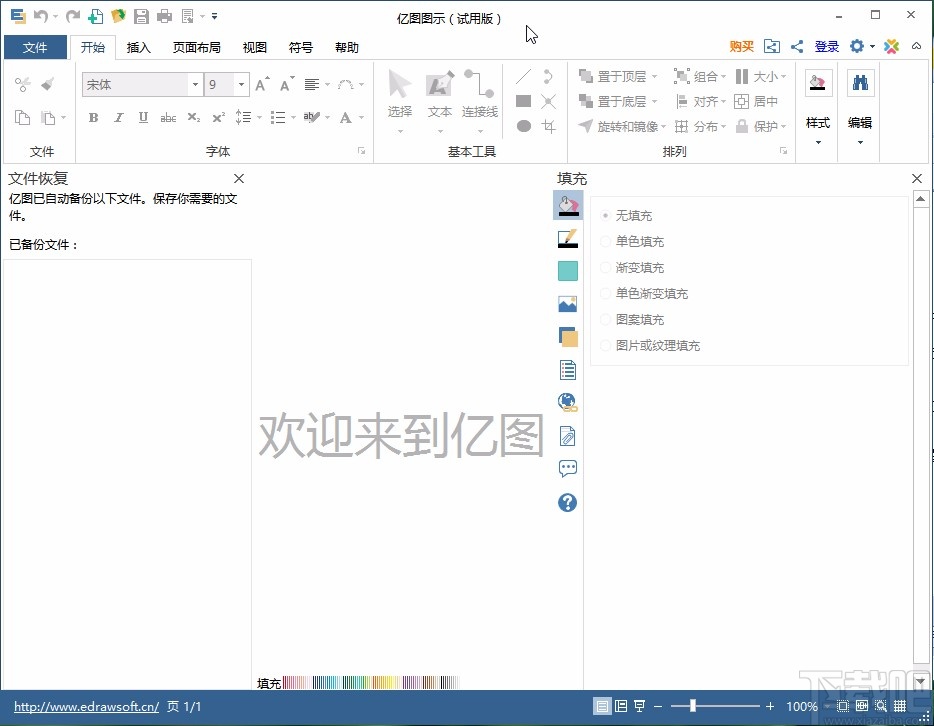
Task: Apply Strikethrough abc formatting
Action: (x=168, y=117)
